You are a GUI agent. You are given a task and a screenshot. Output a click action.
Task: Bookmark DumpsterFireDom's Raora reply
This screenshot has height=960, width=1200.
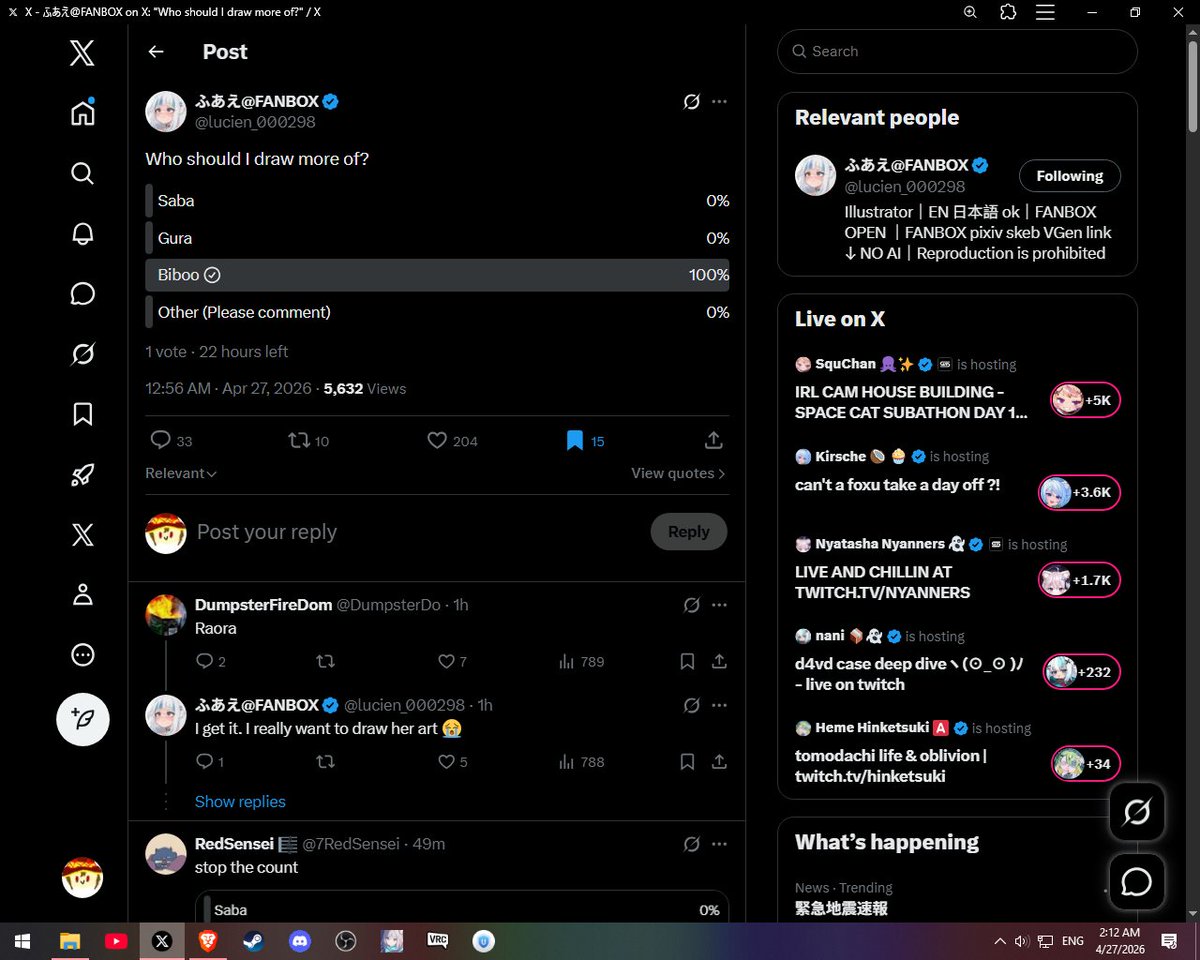point(687,662)
